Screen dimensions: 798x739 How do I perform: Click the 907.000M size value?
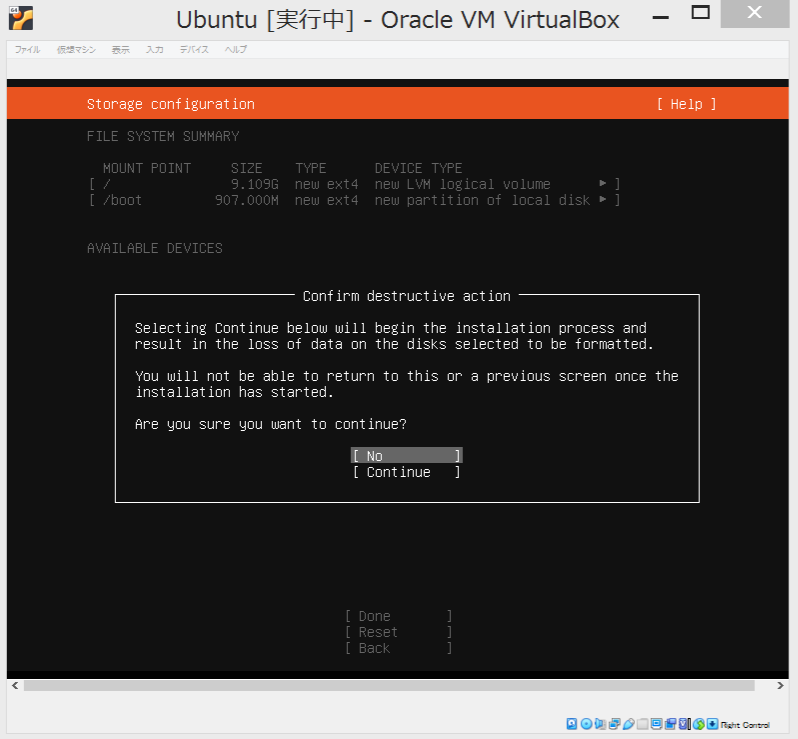[x=247, y=200]
